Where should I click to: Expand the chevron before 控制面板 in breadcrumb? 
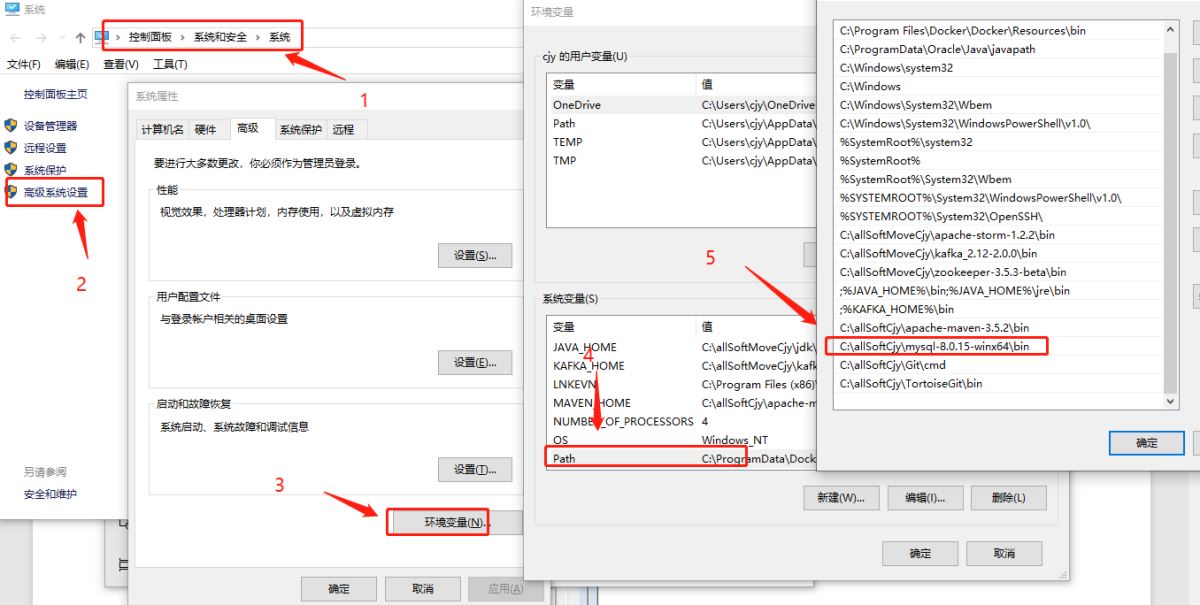click(x=119, y=37)
